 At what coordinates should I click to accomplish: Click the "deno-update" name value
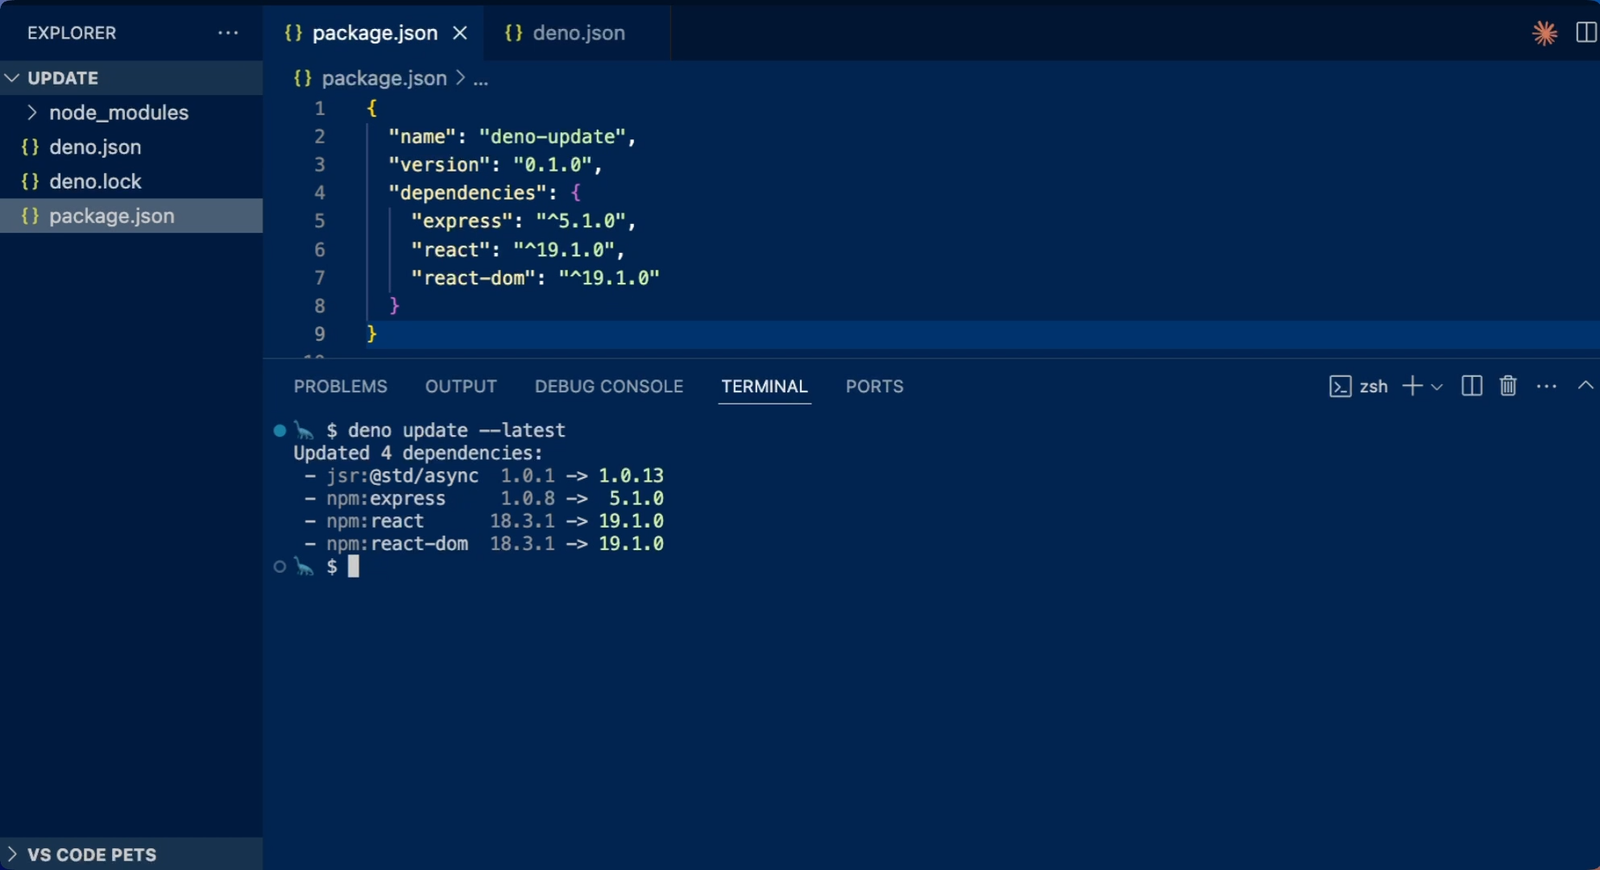tap(552, 137)
